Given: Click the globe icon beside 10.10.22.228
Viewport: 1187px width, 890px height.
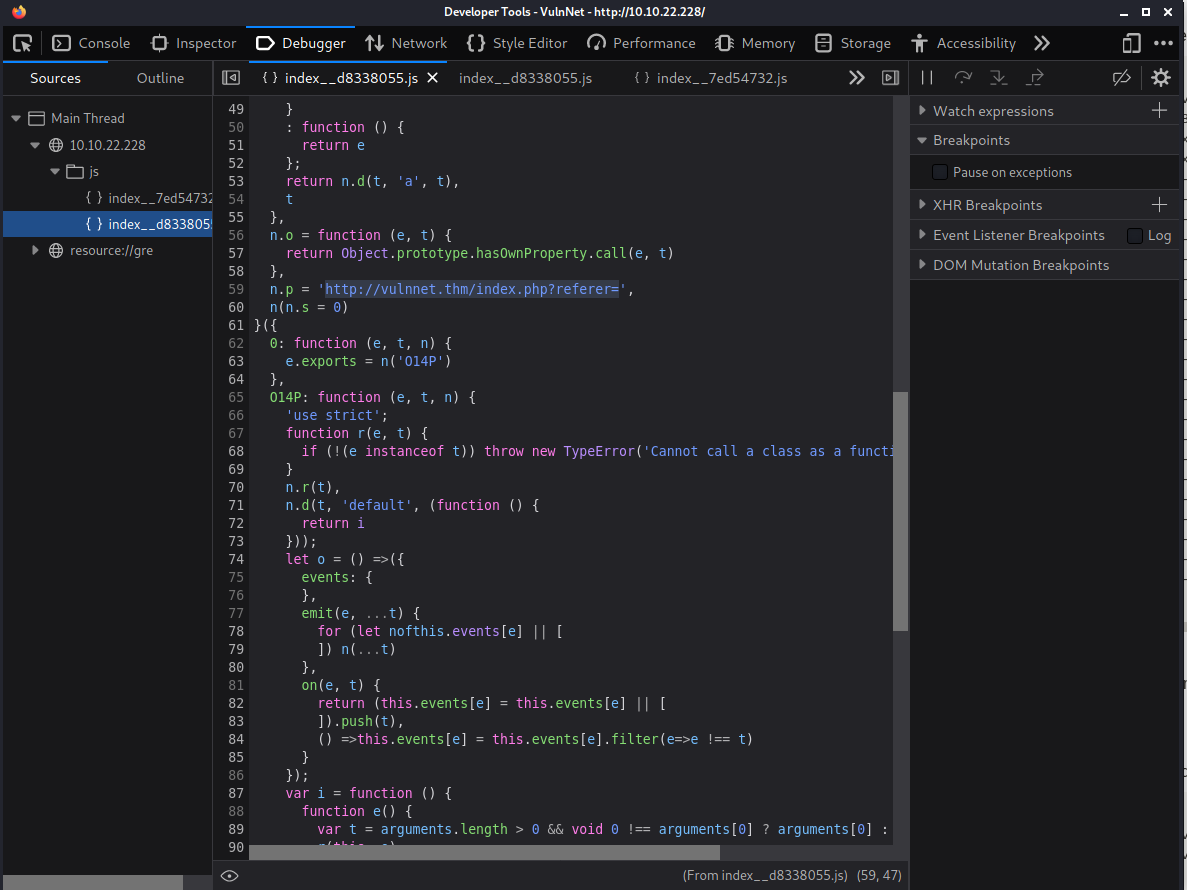Looking at the screenshot, I should (x=56, y=145).
